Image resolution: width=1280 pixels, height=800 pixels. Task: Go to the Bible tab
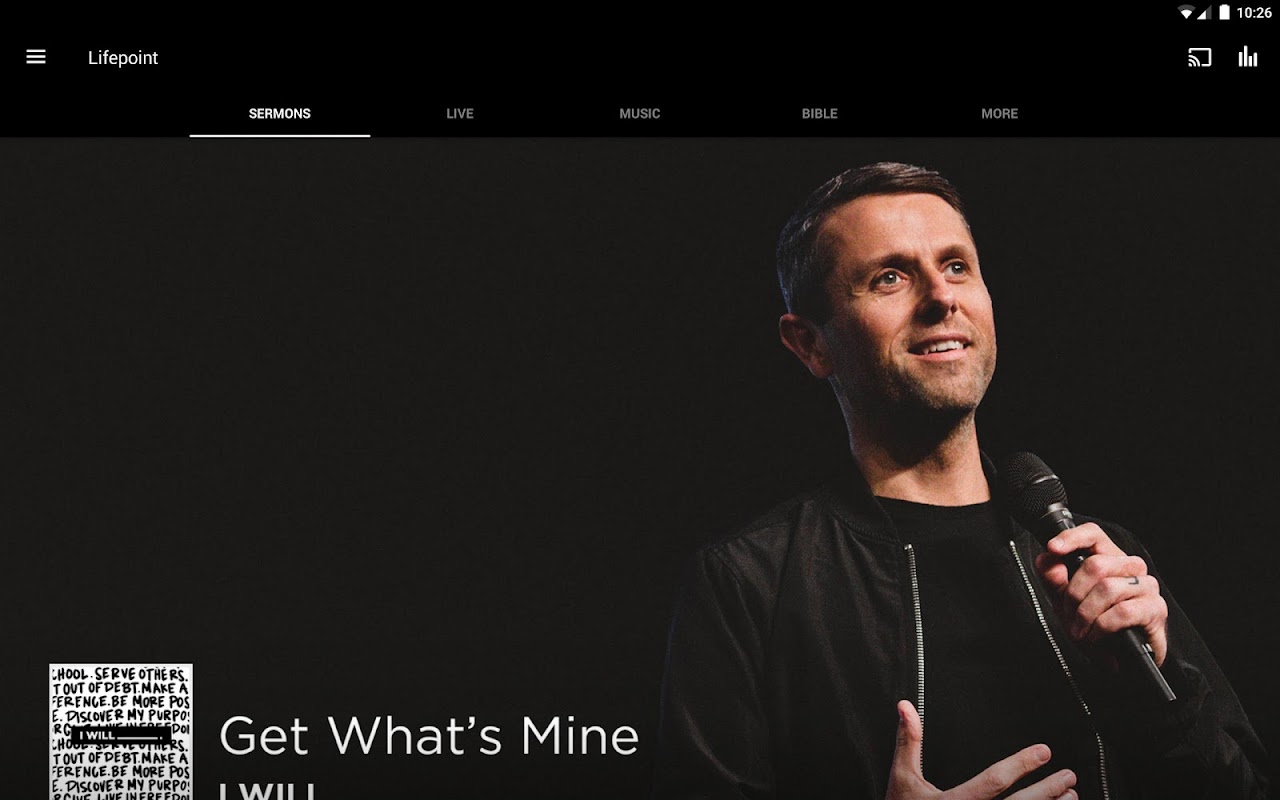(820, 114)
